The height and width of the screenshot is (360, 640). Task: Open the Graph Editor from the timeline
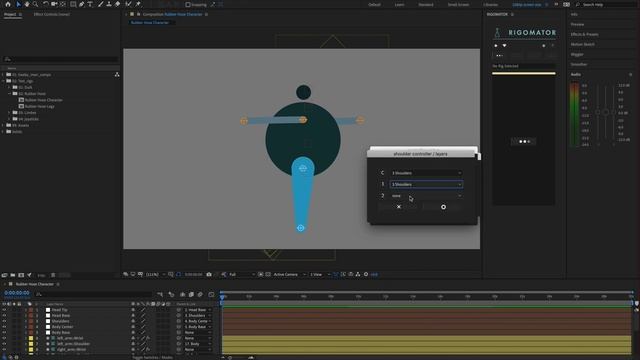click(211, 294)
